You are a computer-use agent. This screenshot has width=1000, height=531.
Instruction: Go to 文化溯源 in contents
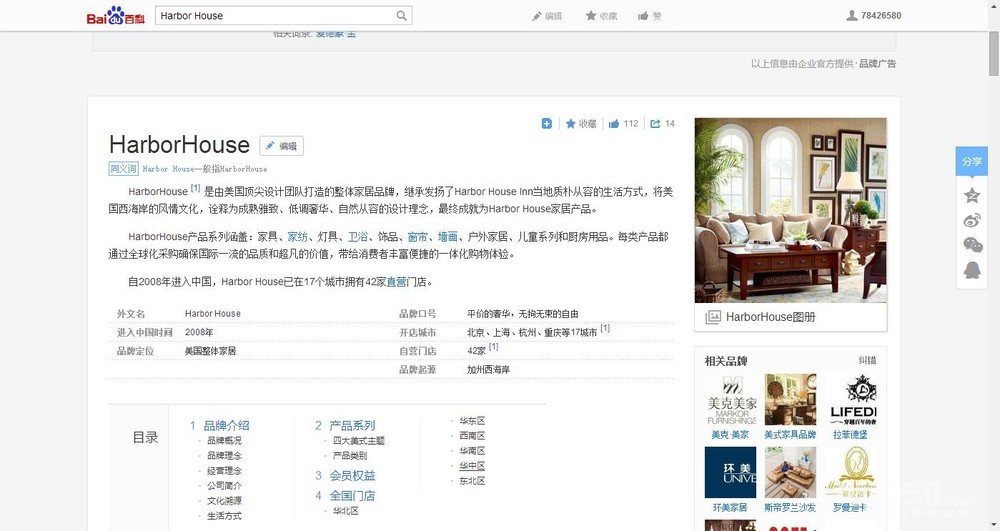click(224, 501)
